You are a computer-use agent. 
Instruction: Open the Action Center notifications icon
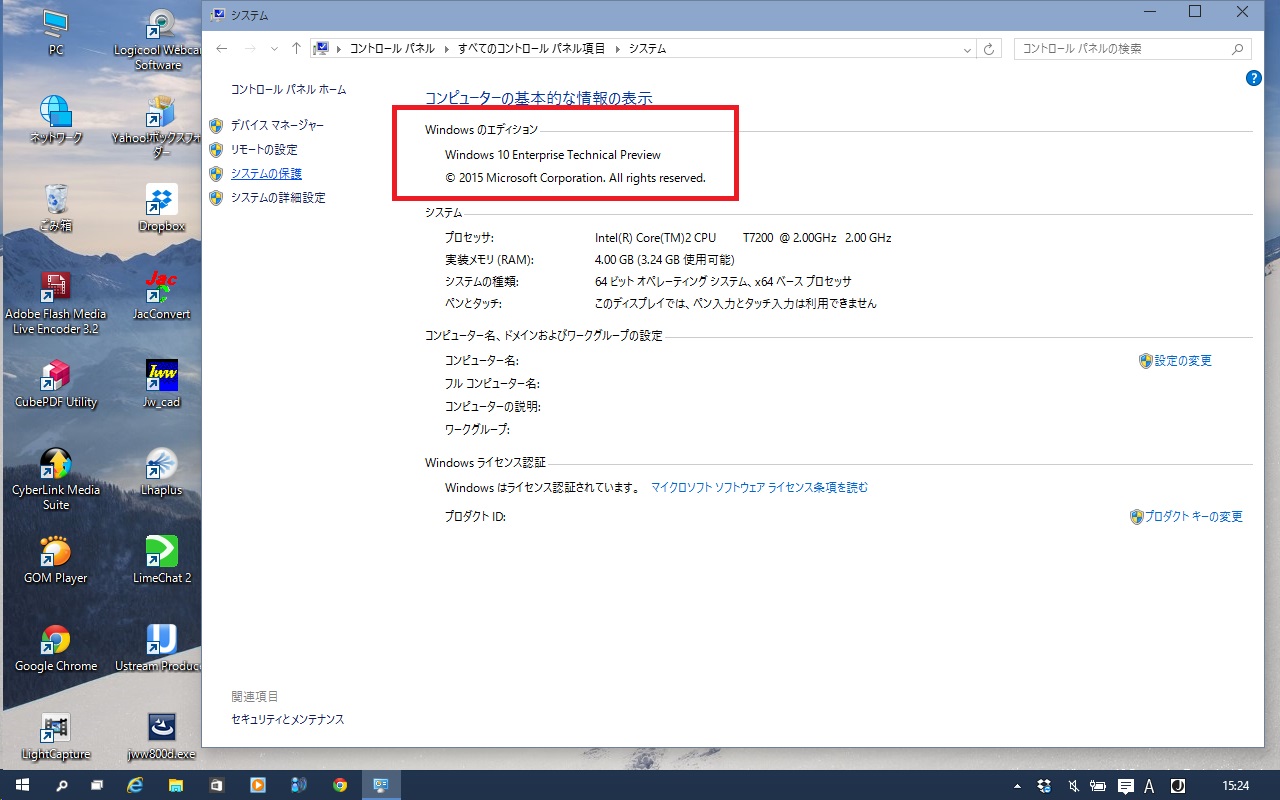1125,785
